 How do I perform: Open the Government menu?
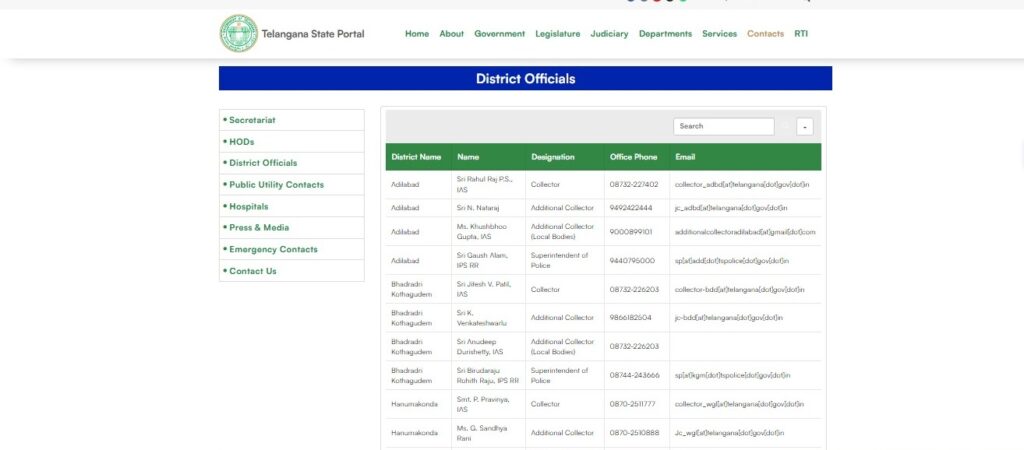pos(499,34)
